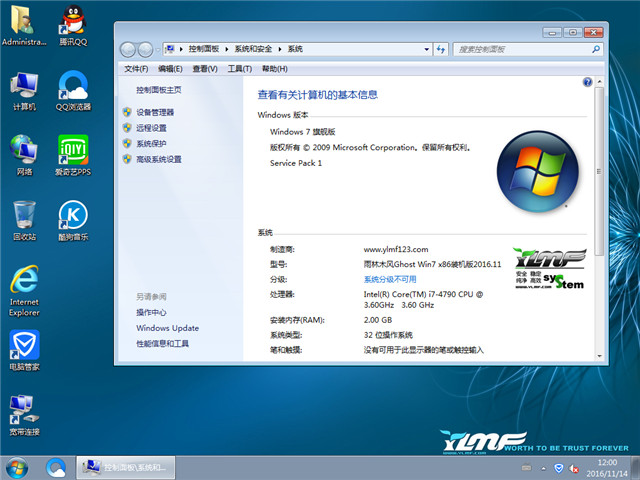Click the keyboard icon in system tray
Image resolution: width=640 pixels, height=480 pixels.
tap(527, 468)
